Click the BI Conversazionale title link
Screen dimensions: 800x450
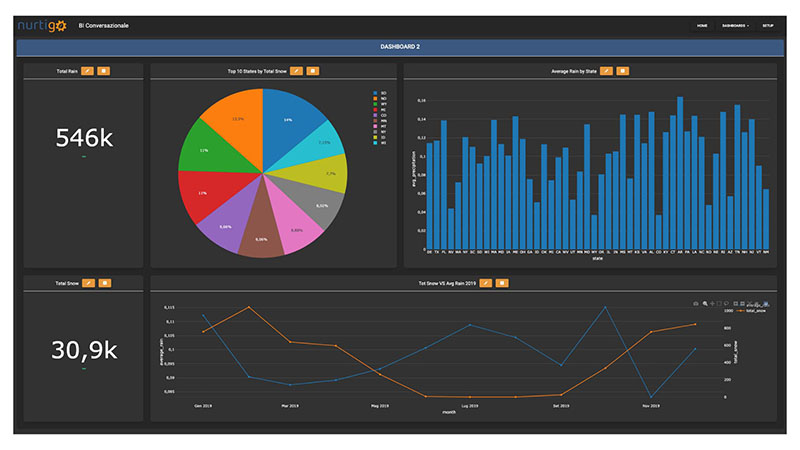click(104, 26)
